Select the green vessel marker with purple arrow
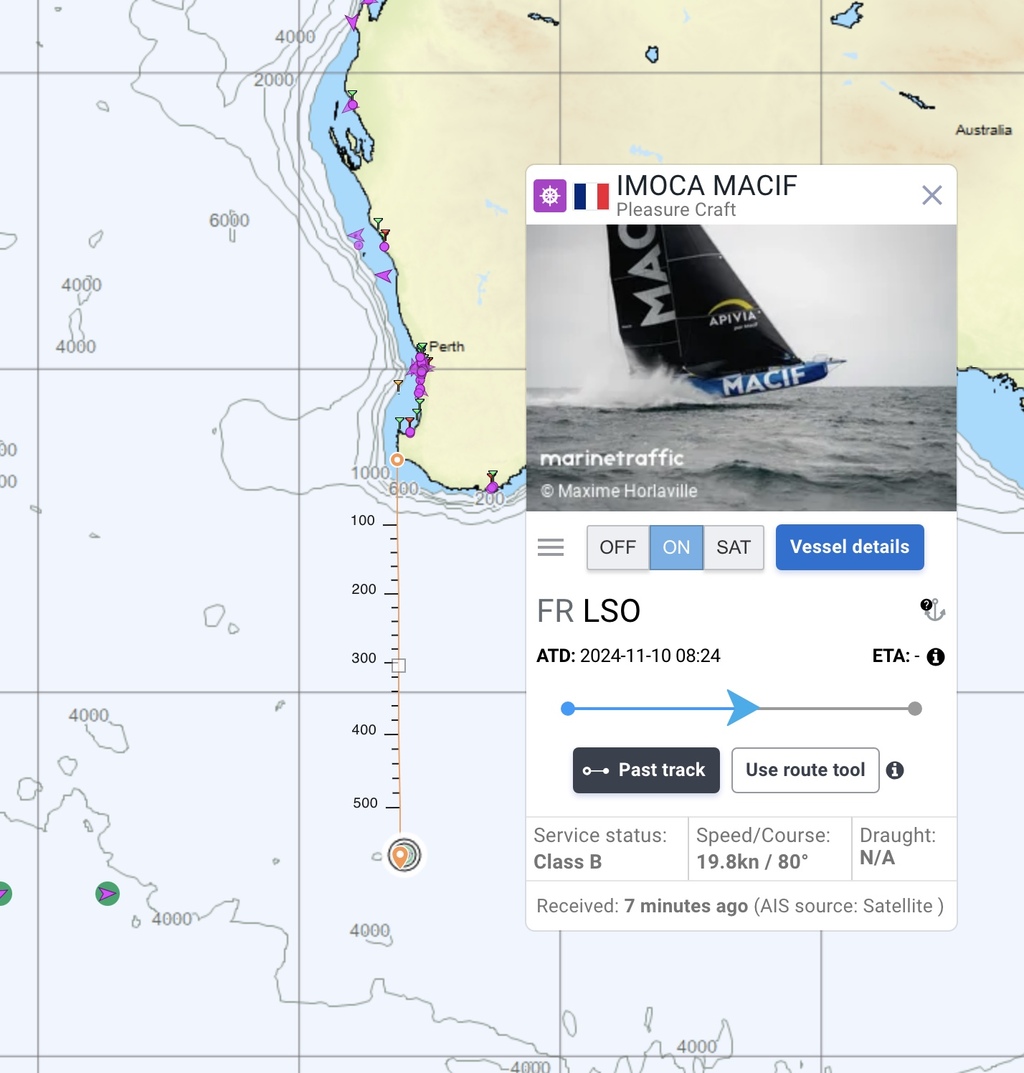1024x1073 pixels. [107, 894]
